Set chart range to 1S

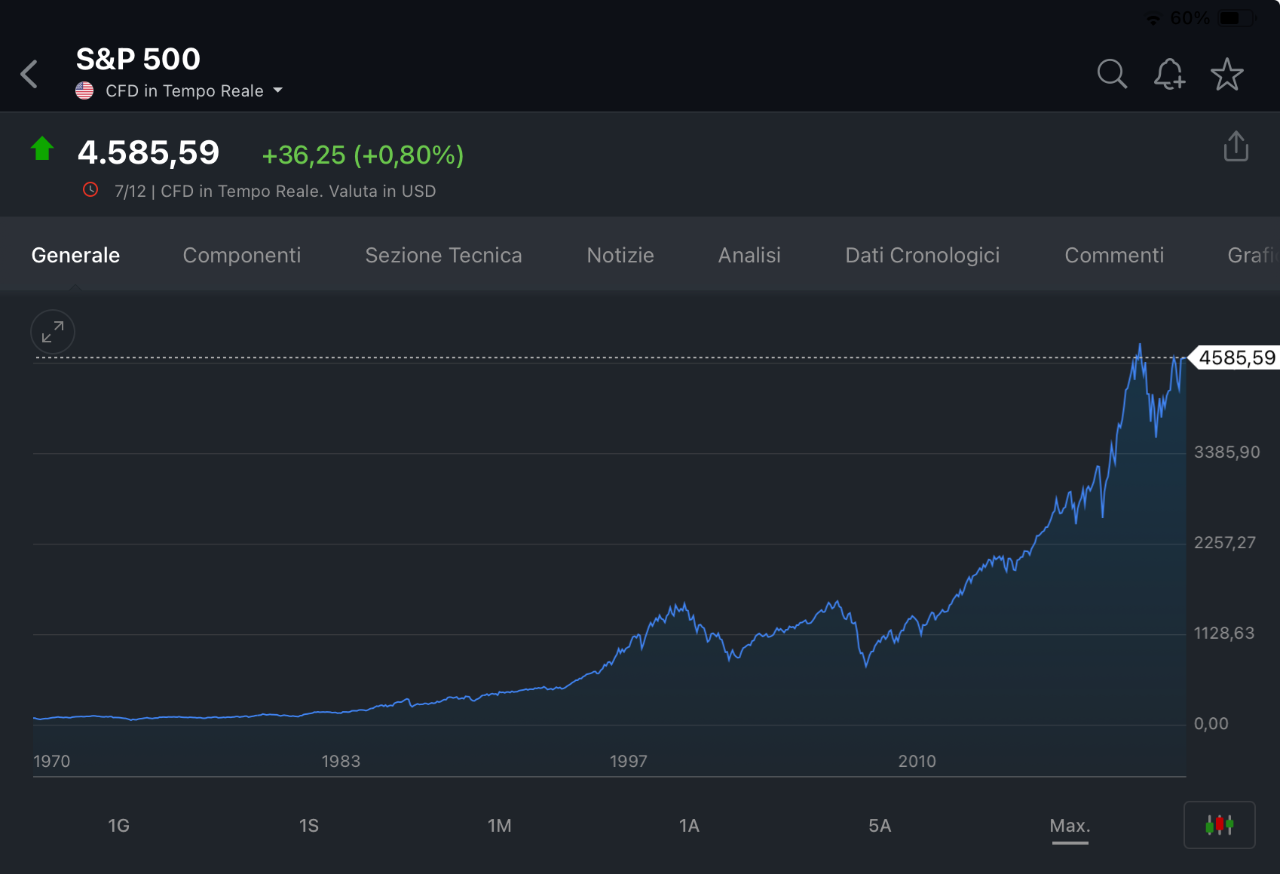pos(309,826)
